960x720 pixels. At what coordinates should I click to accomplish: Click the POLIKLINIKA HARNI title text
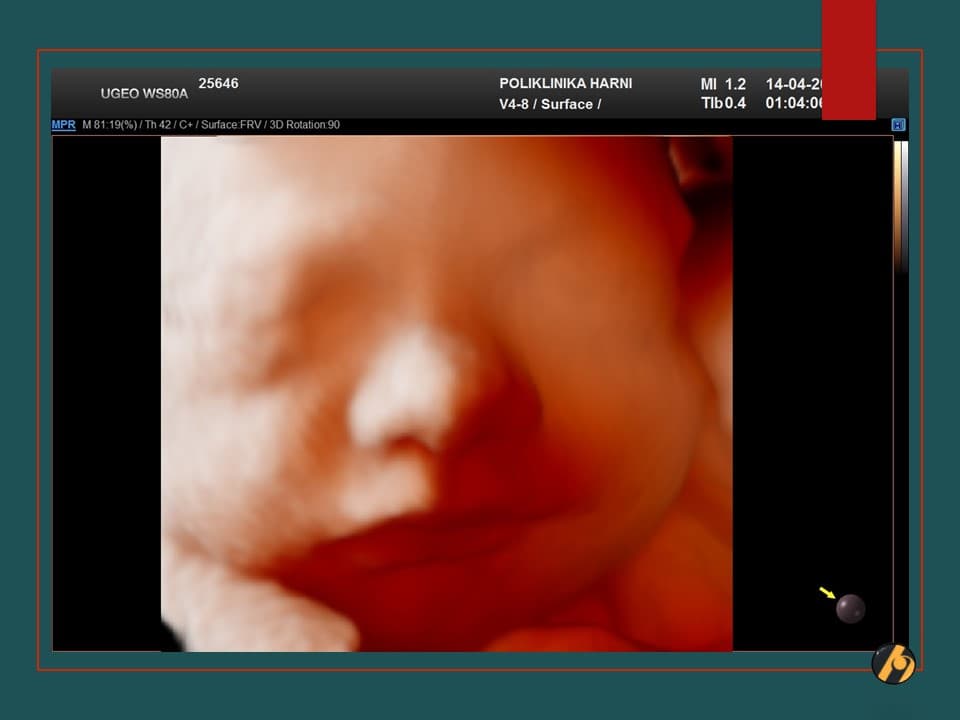tap(565, 83)
